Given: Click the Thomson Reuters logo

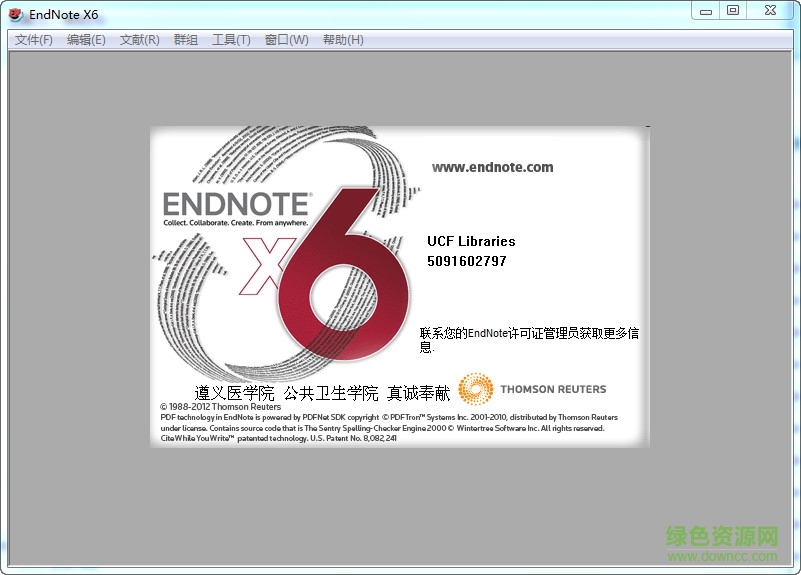Looking at the screenshot, I should pyautogui.click(x=532, y=389).
